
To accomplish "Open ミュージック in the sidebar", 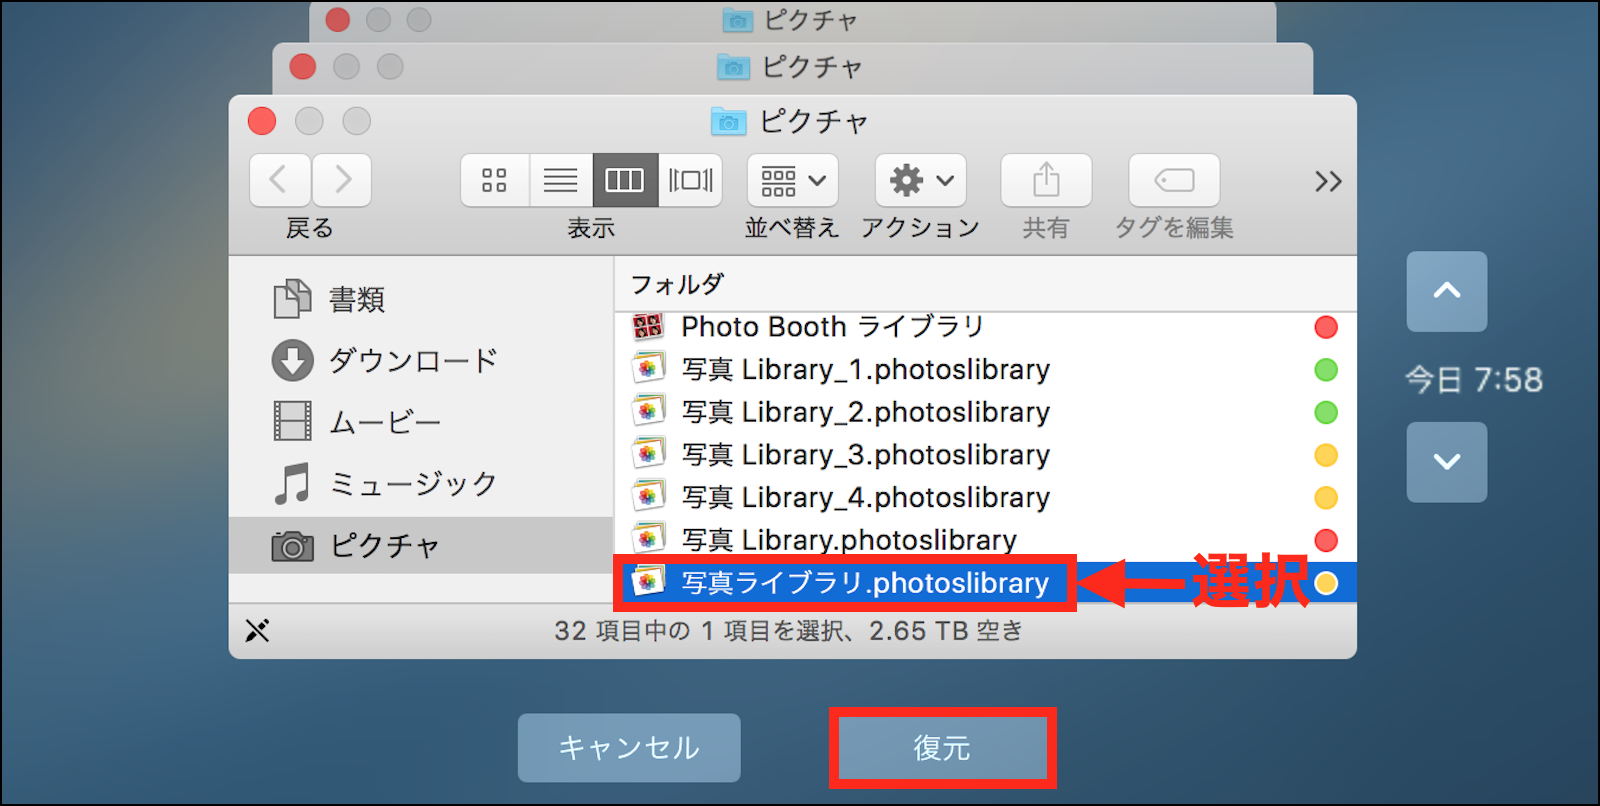I will coord(420,484).
